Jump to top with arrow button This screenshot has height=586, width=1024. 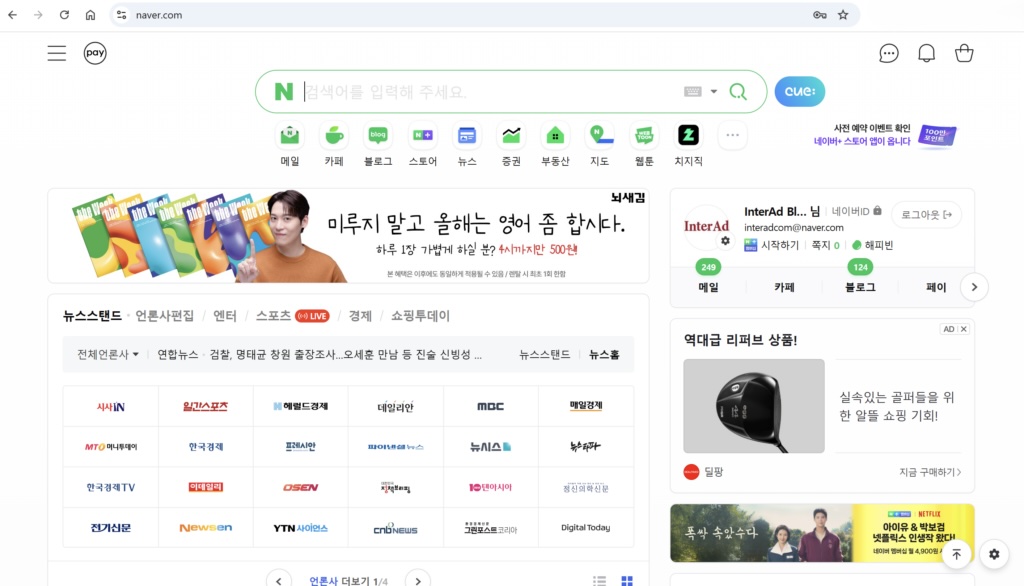click(956, 554)
